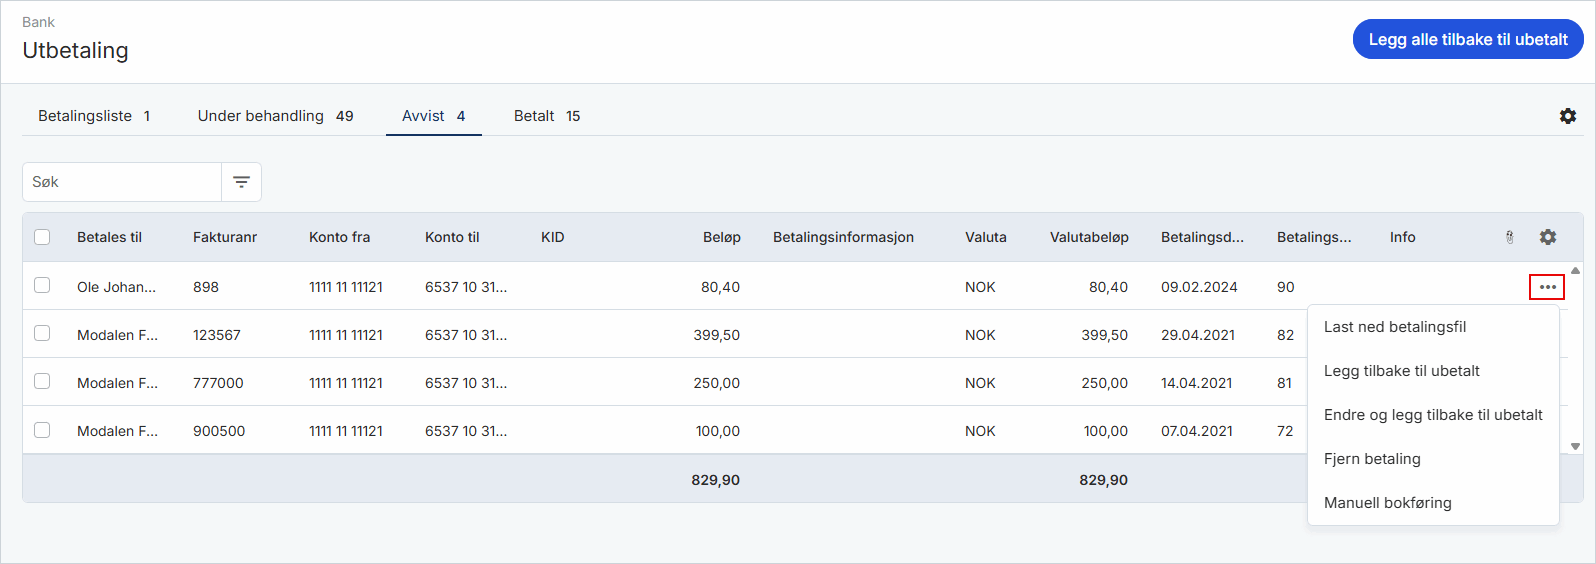Click the table scrollbar up arrow
This screenshot has height=564, width=1596.
pos(1575,270)
